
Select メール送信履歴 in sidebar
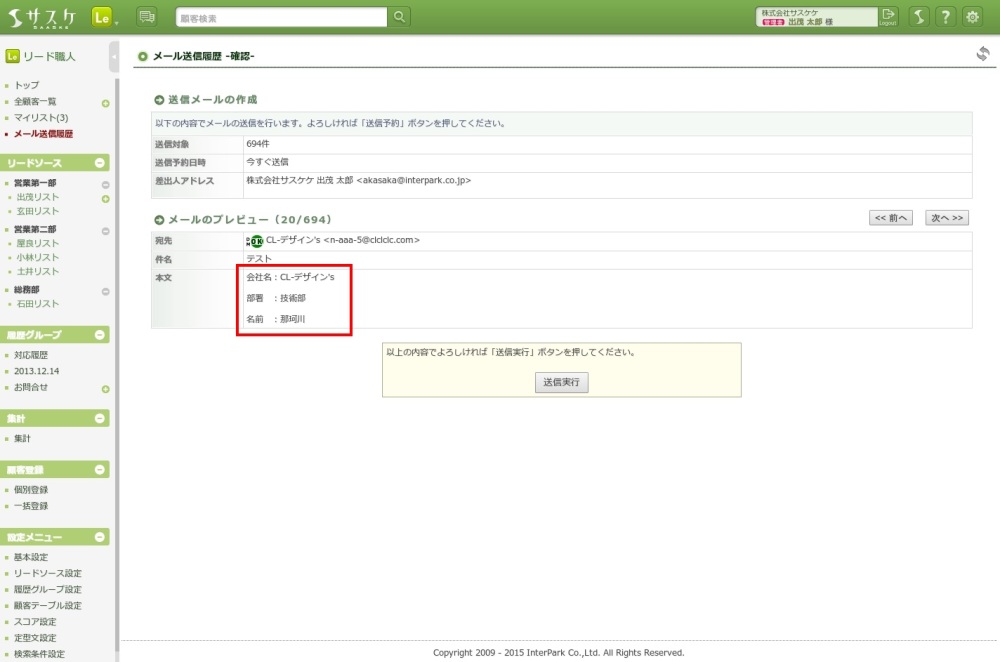(43, 134)
